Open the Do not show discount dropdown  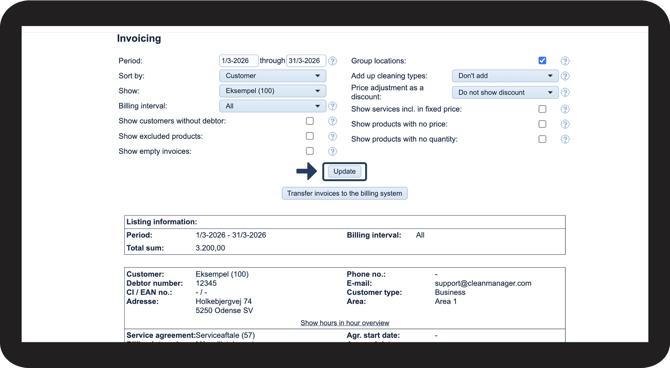[x=505, y=92]
